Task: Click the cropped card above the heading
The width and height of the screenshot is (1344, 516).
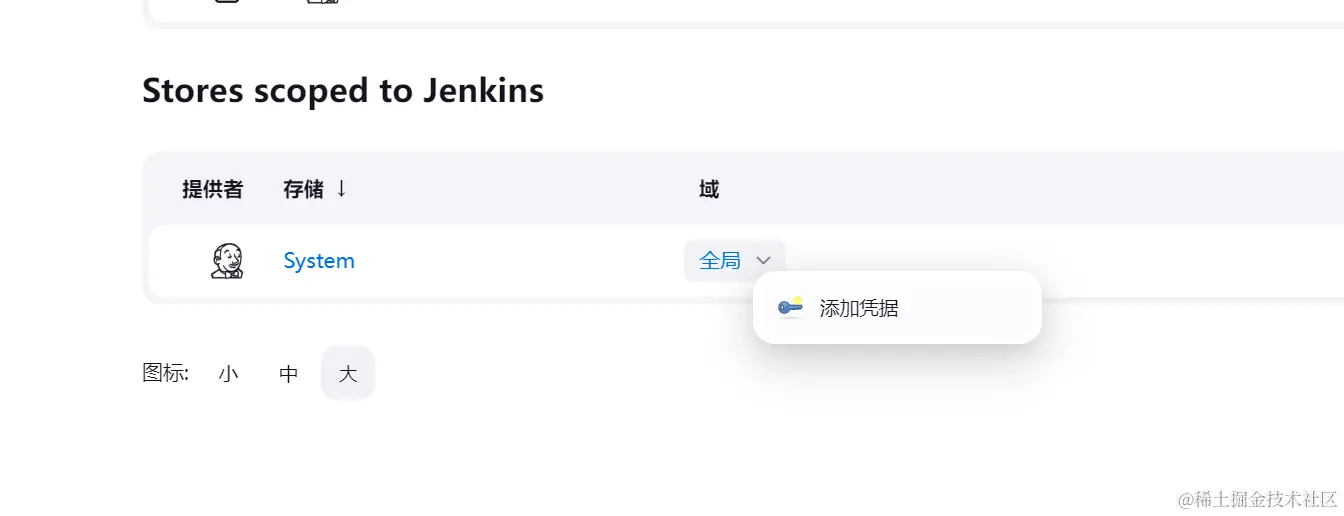Action: pos(745,11)
